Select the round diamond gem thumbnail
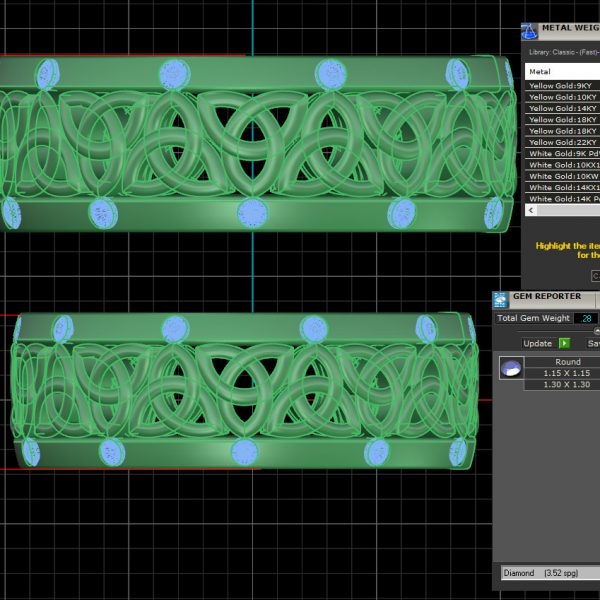Viewport: 600px width, 600px height. click(x=509, y=369)
